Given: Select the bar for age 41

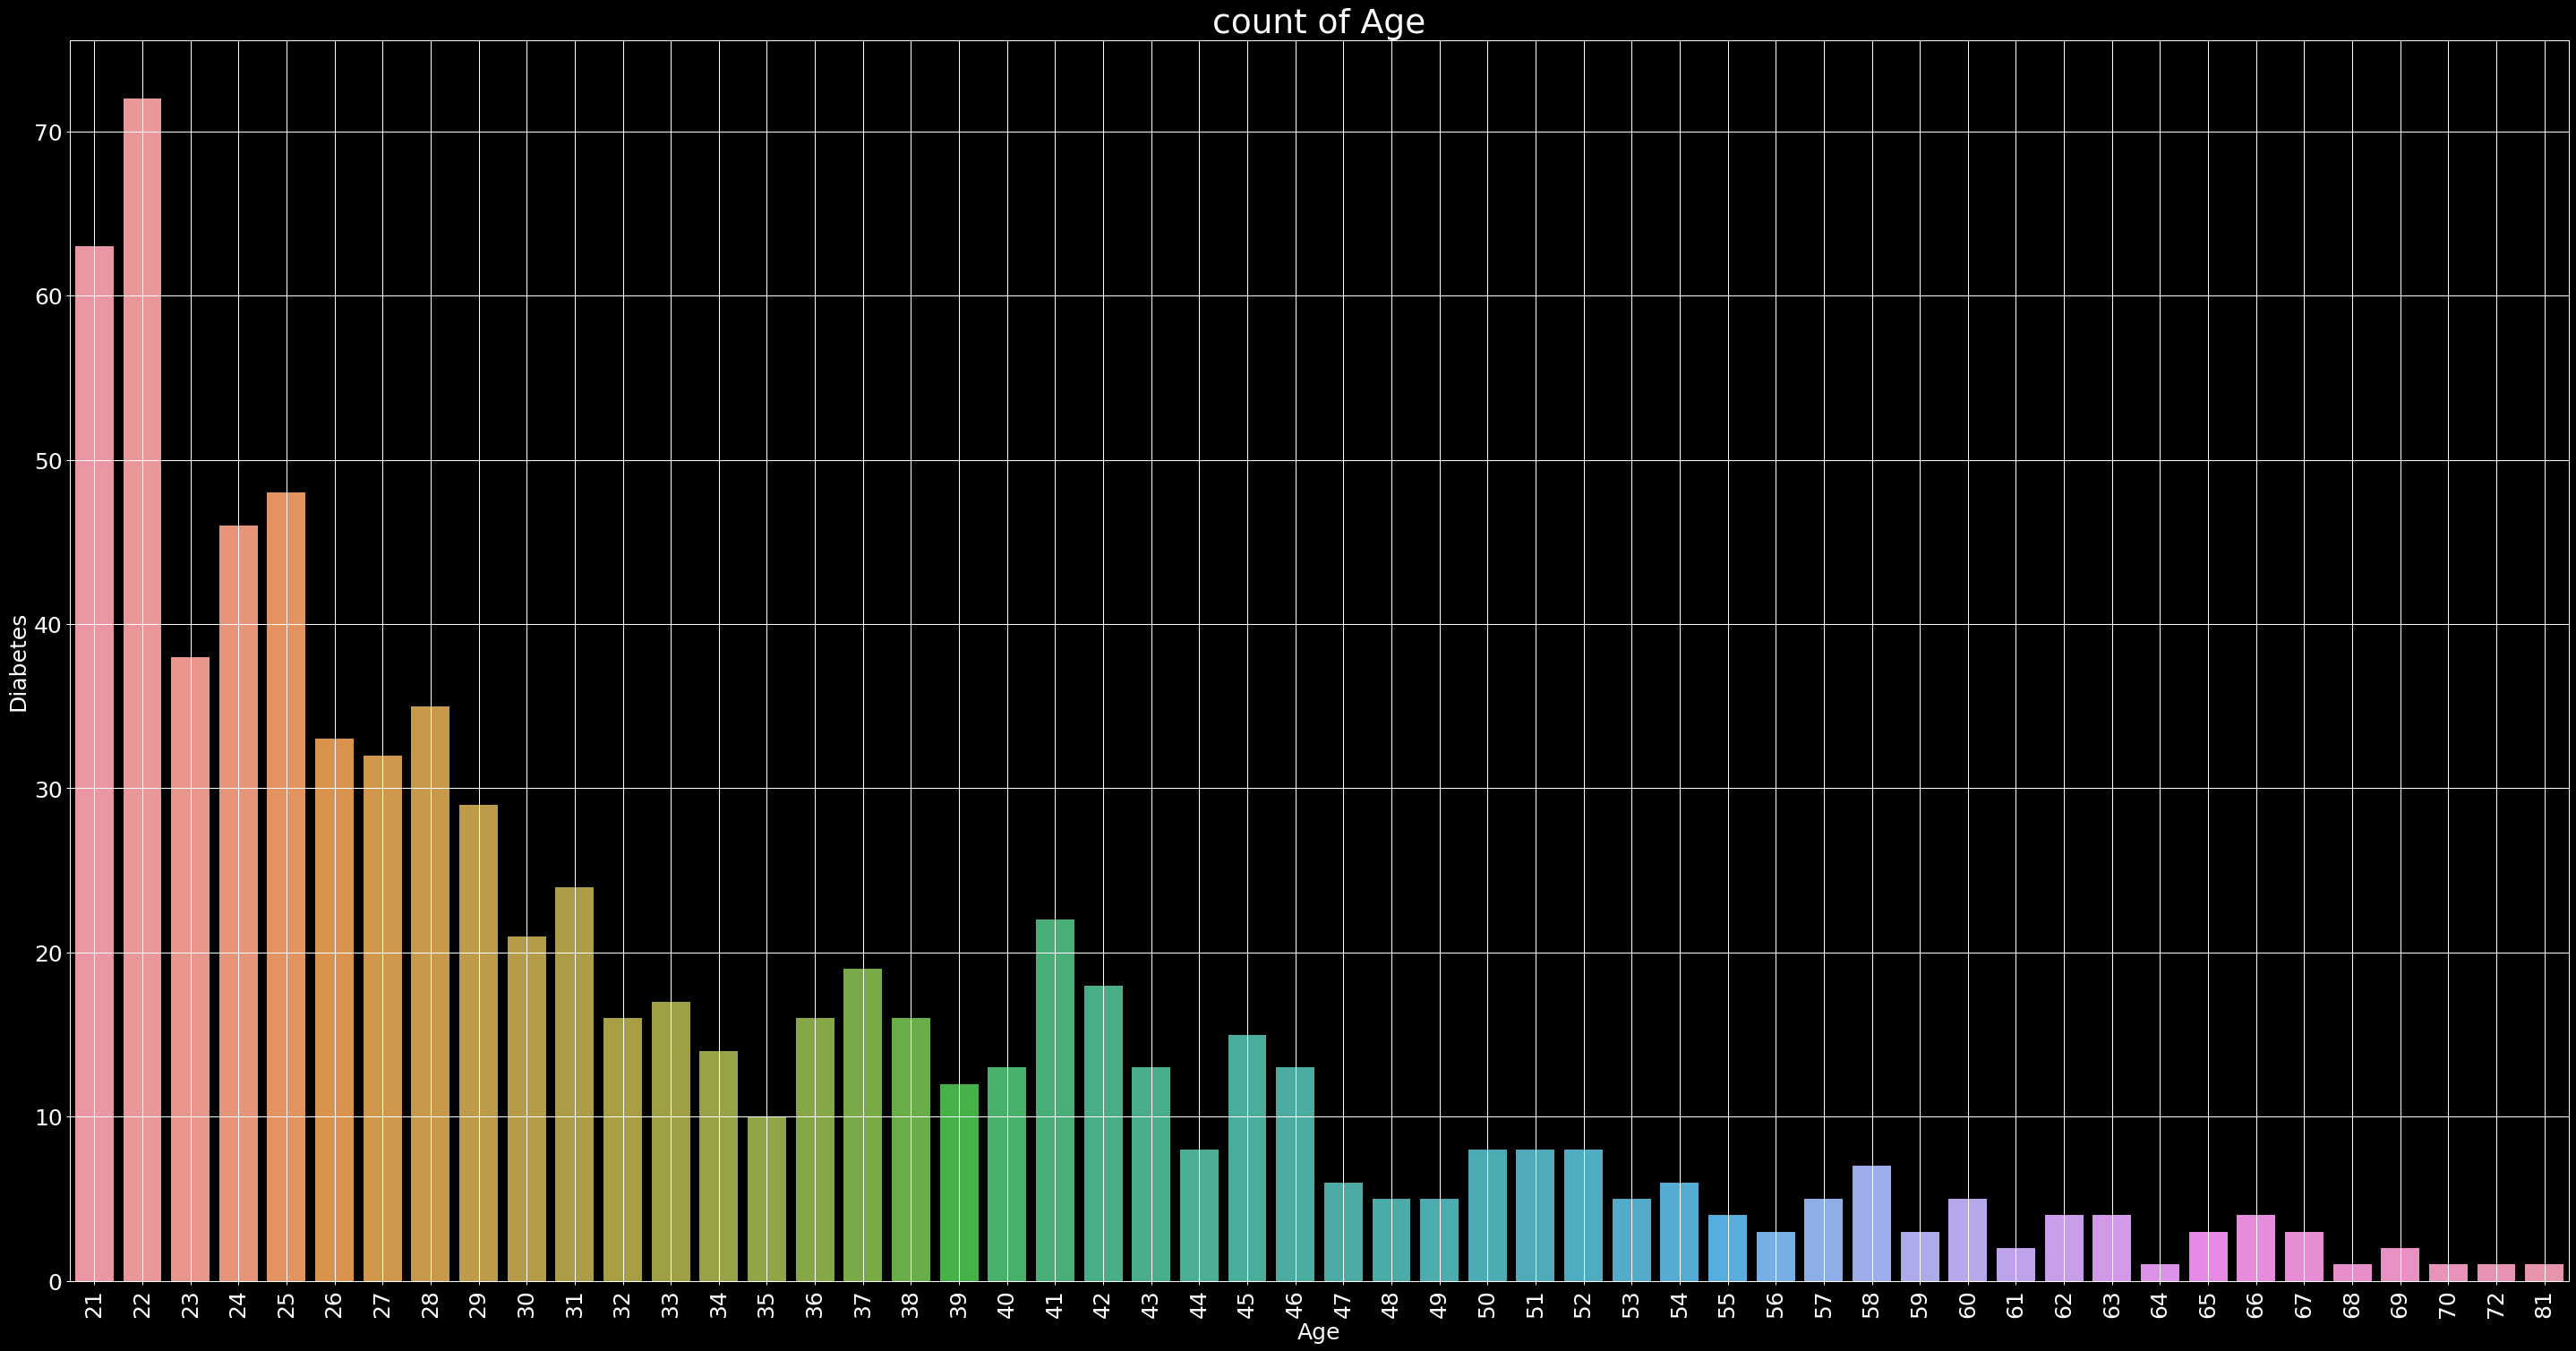Looking at the screenshot, I should tap(1055, 1100).
